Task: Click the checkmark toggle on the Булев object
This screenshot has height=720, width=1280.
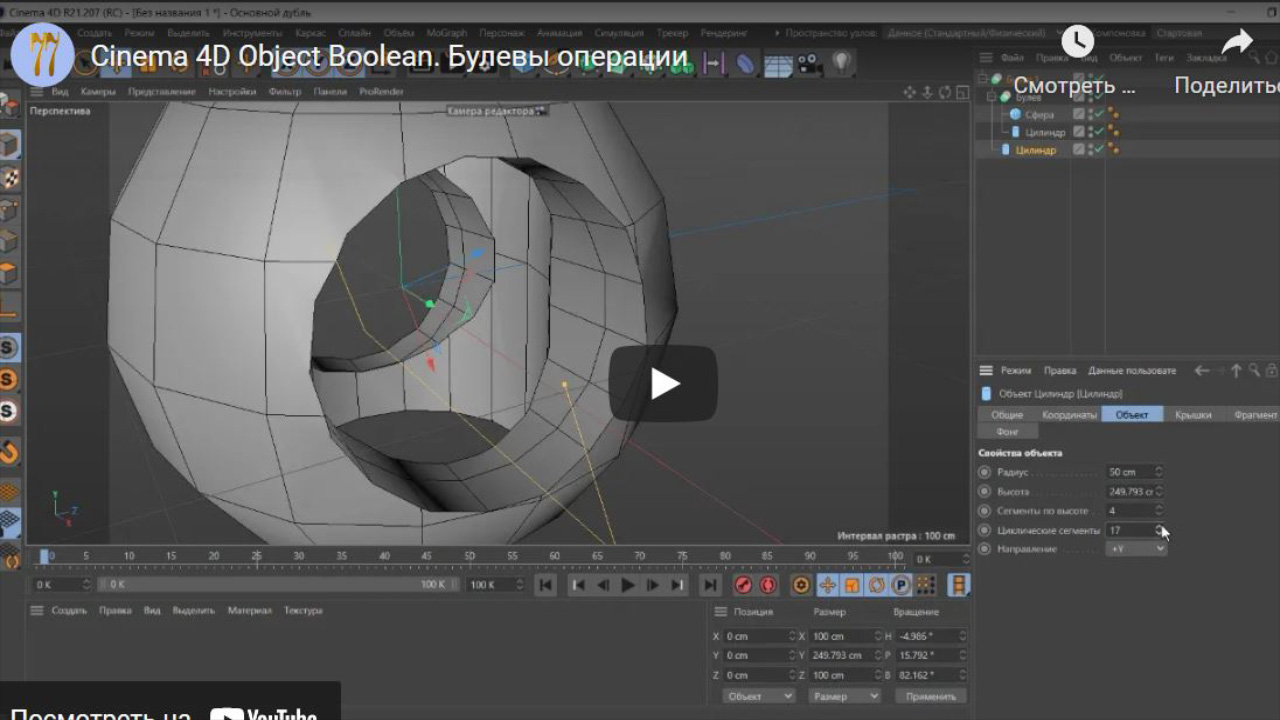Action: (1097, 97)
